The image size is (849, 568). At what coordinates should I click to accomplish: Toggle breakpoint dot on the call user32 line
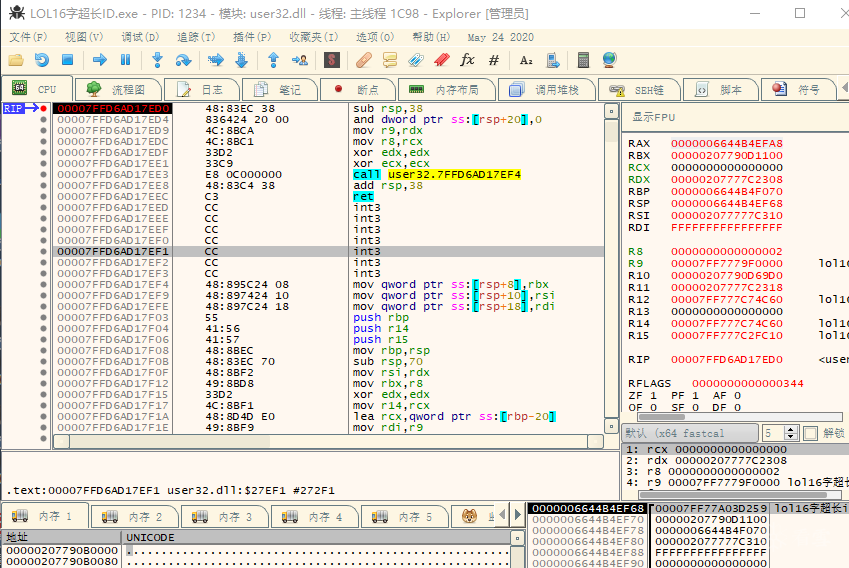click(43, 175)
